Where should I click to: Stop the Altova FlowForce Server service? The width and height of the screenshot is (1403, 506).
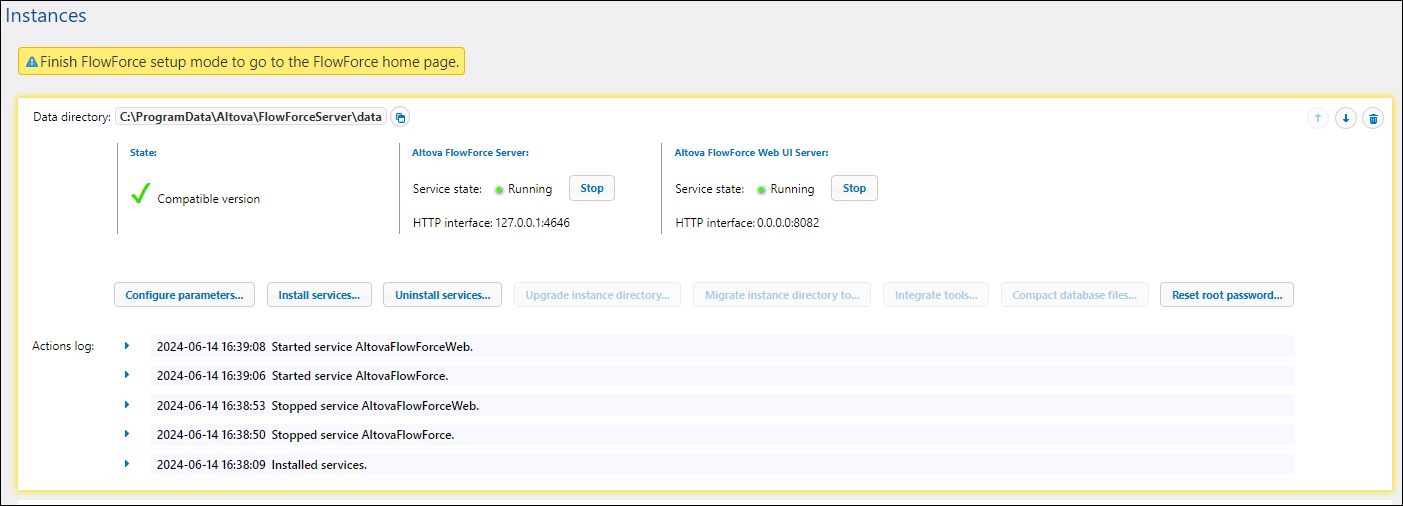592,188
